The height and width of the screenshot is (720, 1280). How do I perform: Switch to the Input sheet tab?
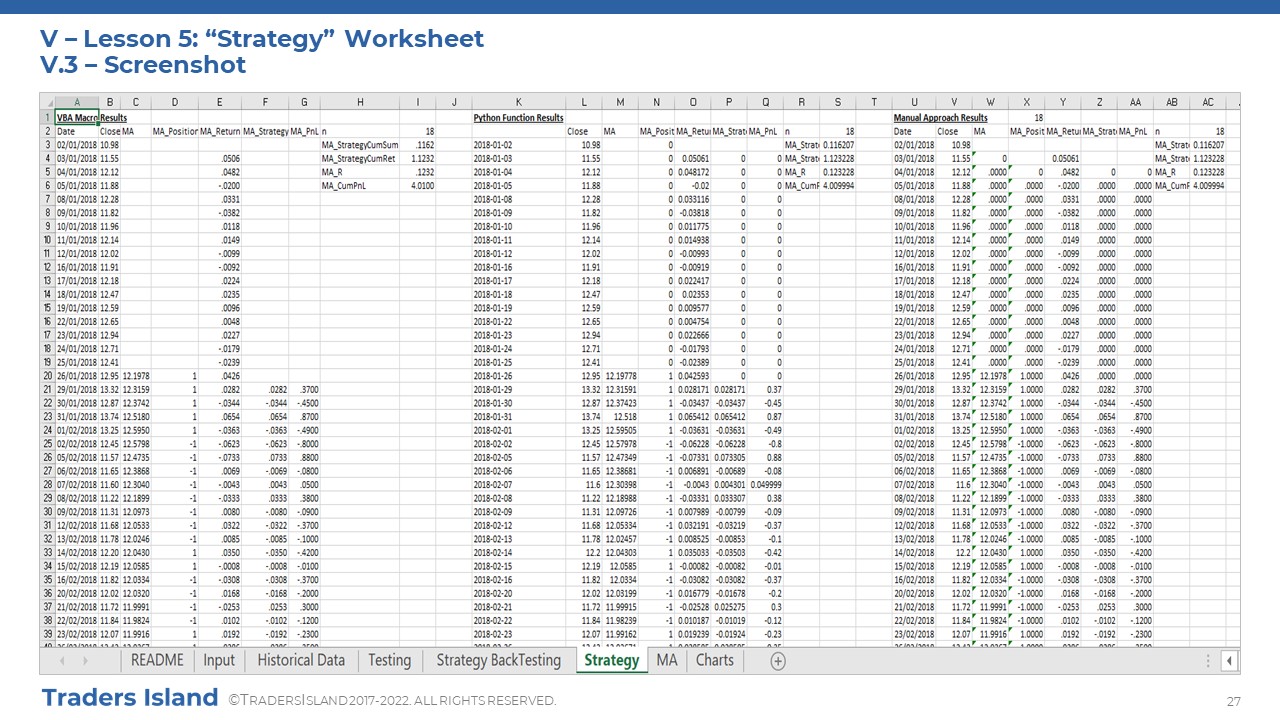(x=219, y=660)
